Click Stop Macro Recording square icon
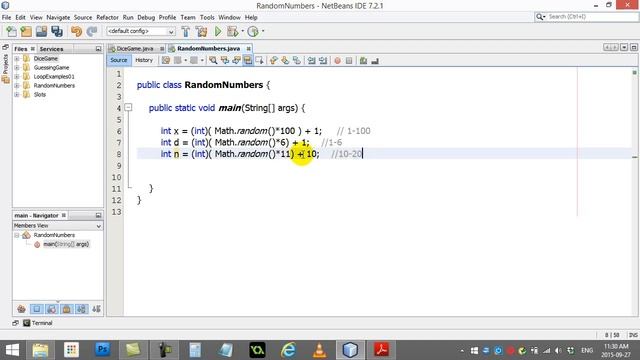Screen dimensions: 640x360 click(x=349, y=61)
